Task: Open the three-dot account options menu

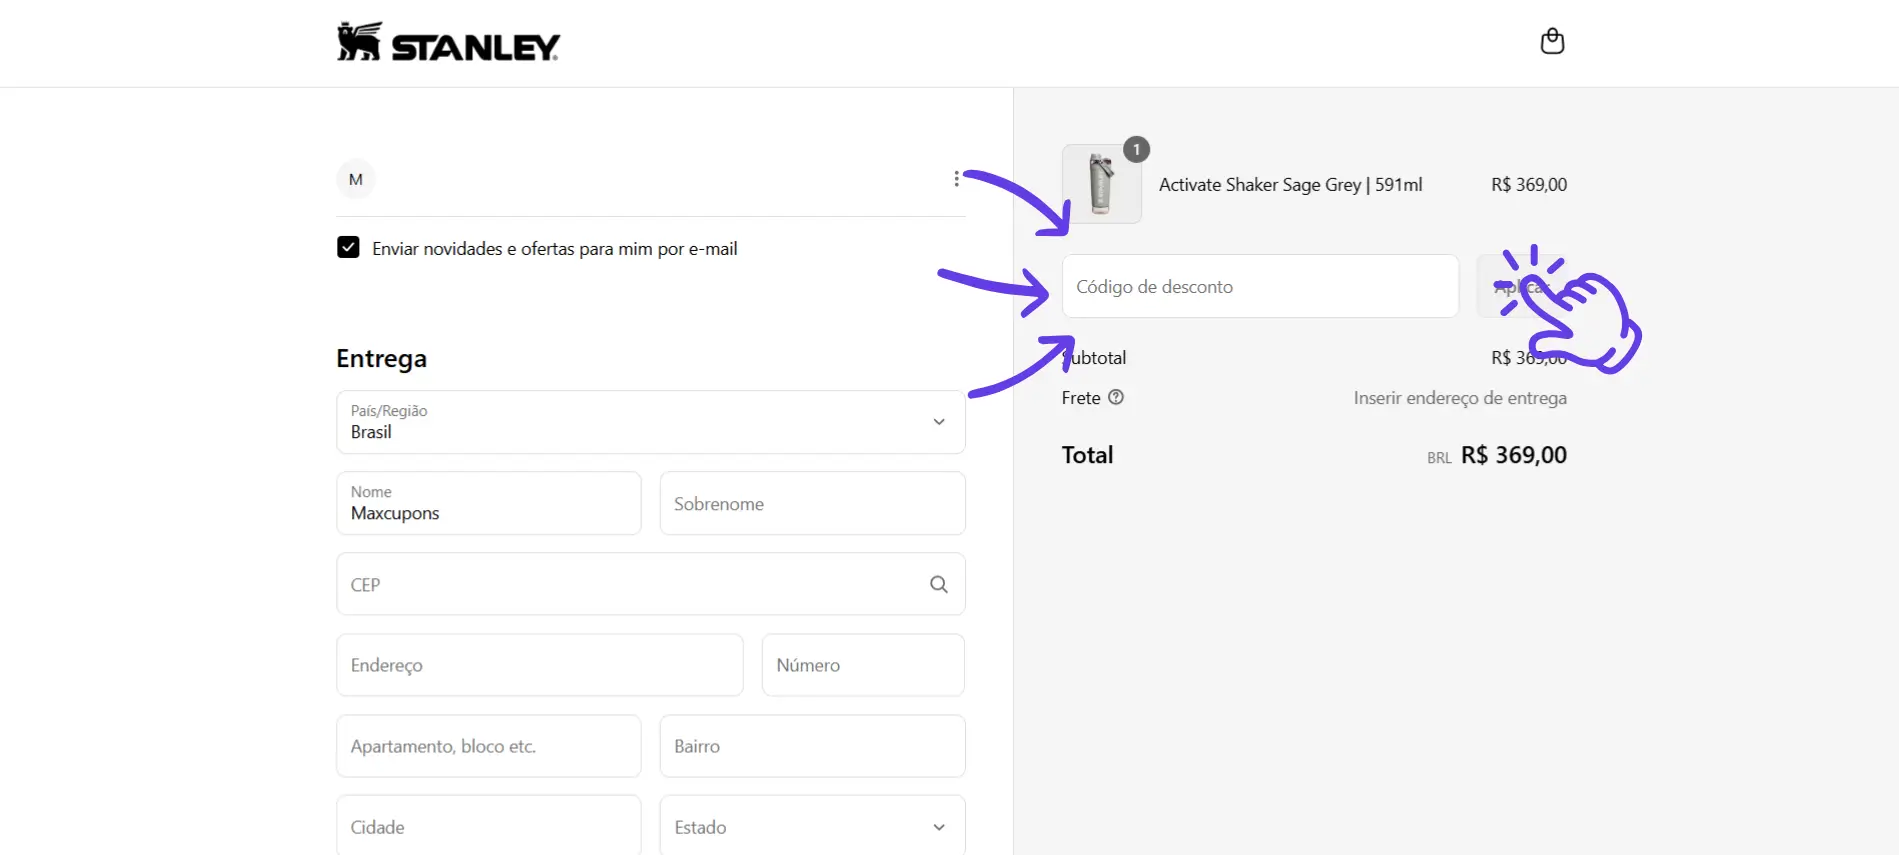Action: (x=956, y=179)
